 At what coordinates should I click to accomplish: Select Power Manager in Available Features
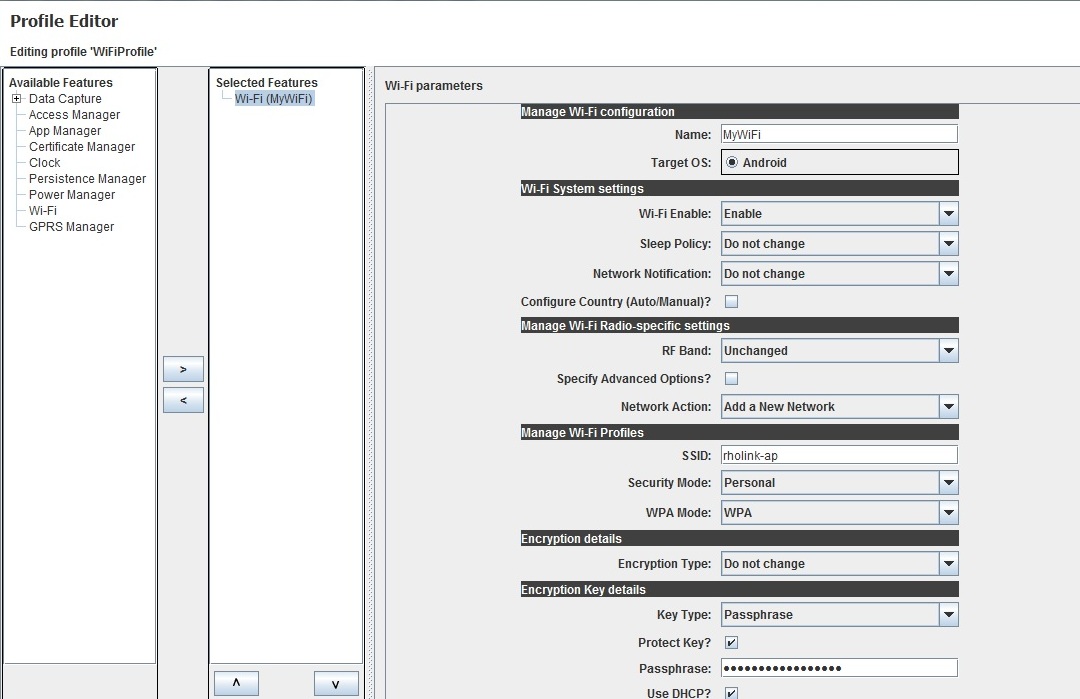point(72,195)
